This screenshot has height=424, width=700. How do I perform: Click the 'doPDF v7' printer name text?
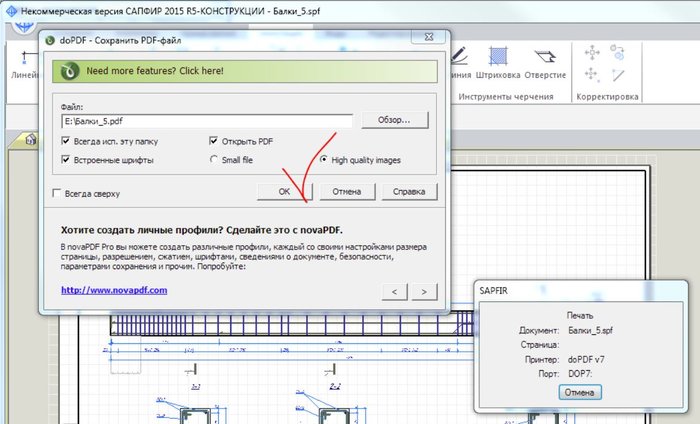(x=586, y=359)
